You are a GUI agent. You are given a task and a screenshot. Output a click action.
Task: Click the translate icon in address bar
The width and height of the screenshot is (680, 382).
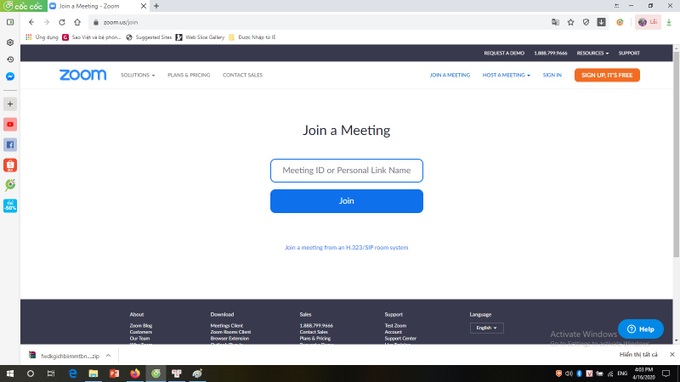(x=555, y=22)
